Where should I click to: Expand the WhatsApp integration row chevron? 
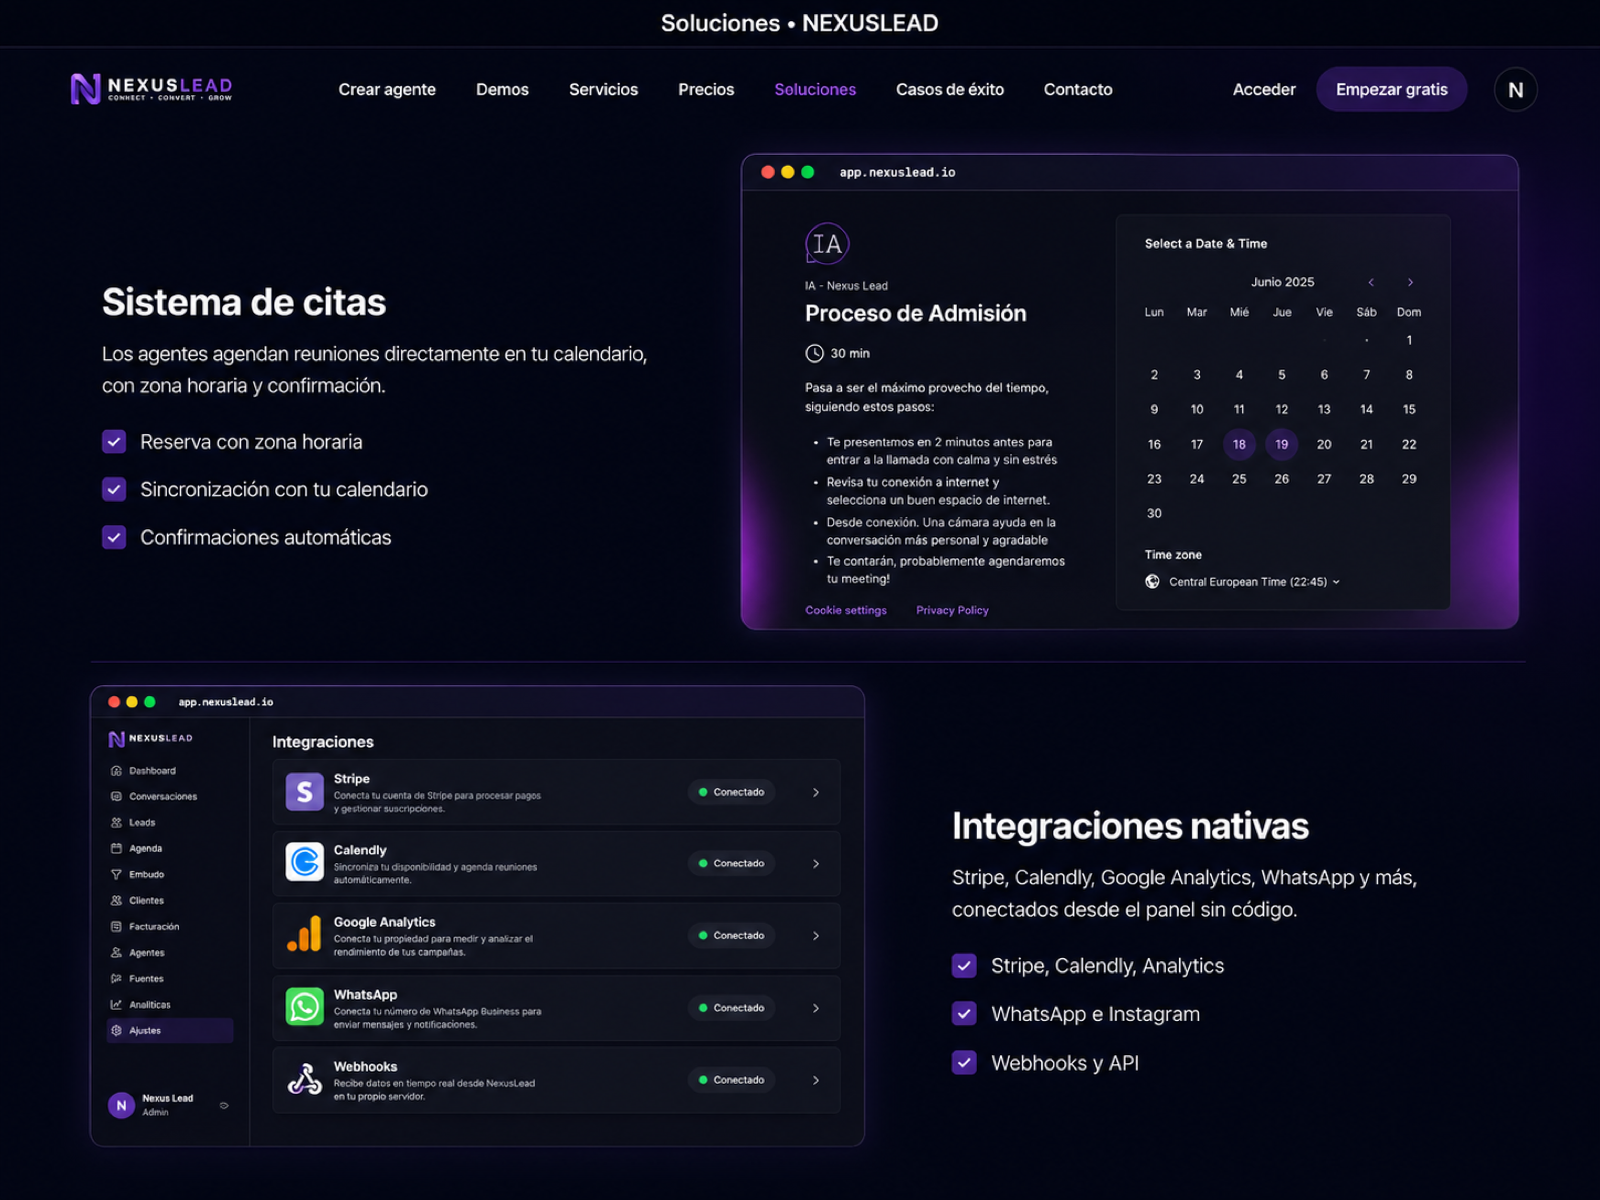click(x=816, y=1008)
